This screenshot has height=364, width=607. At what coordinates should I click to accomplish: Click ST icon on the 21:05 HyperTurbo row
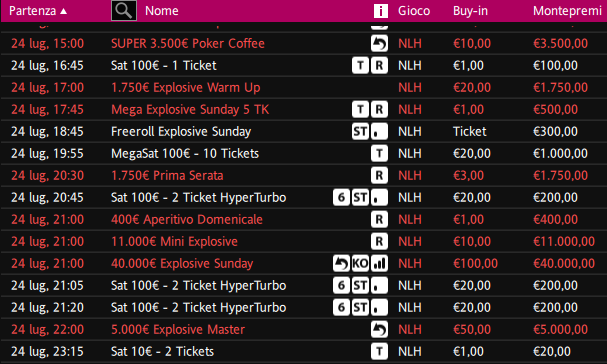(x=360, y=286)
